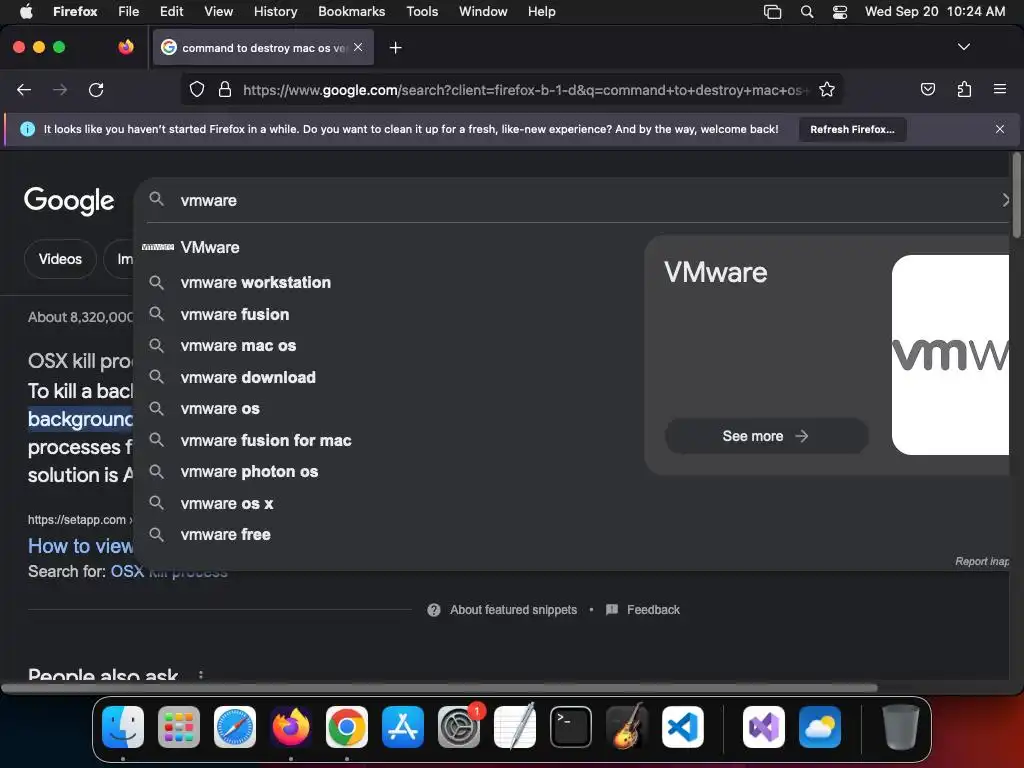
Task: Reload the page with the refresh icon
Action: point(96,89)
